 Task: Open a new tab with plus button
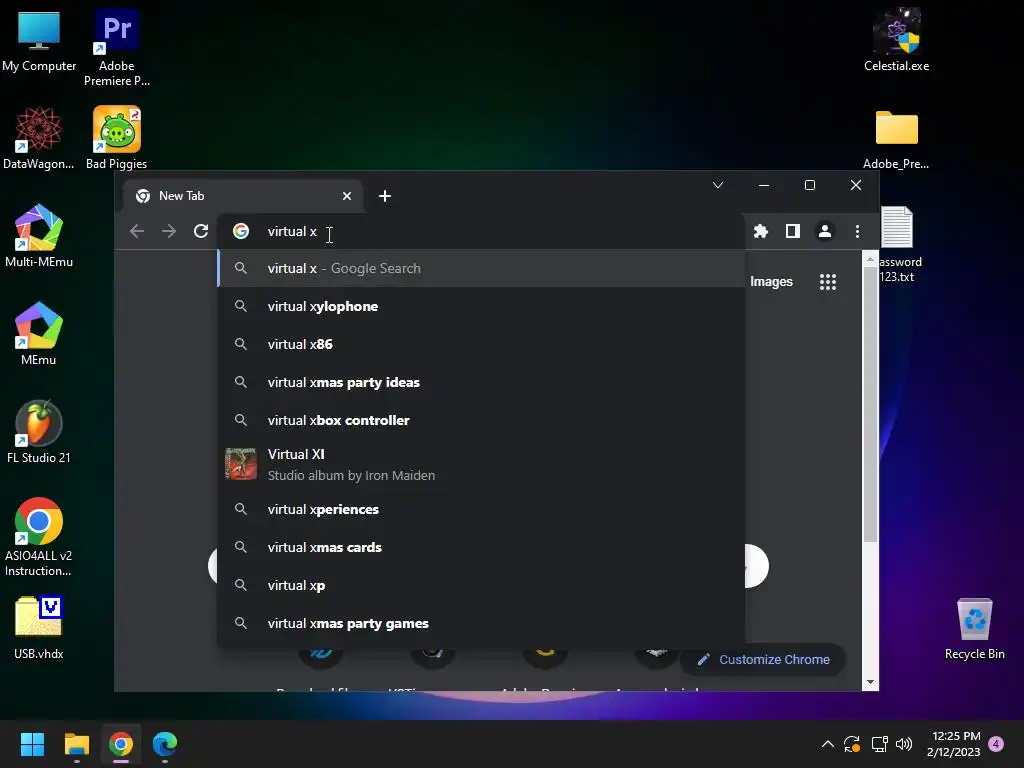[x=385, y=196]
